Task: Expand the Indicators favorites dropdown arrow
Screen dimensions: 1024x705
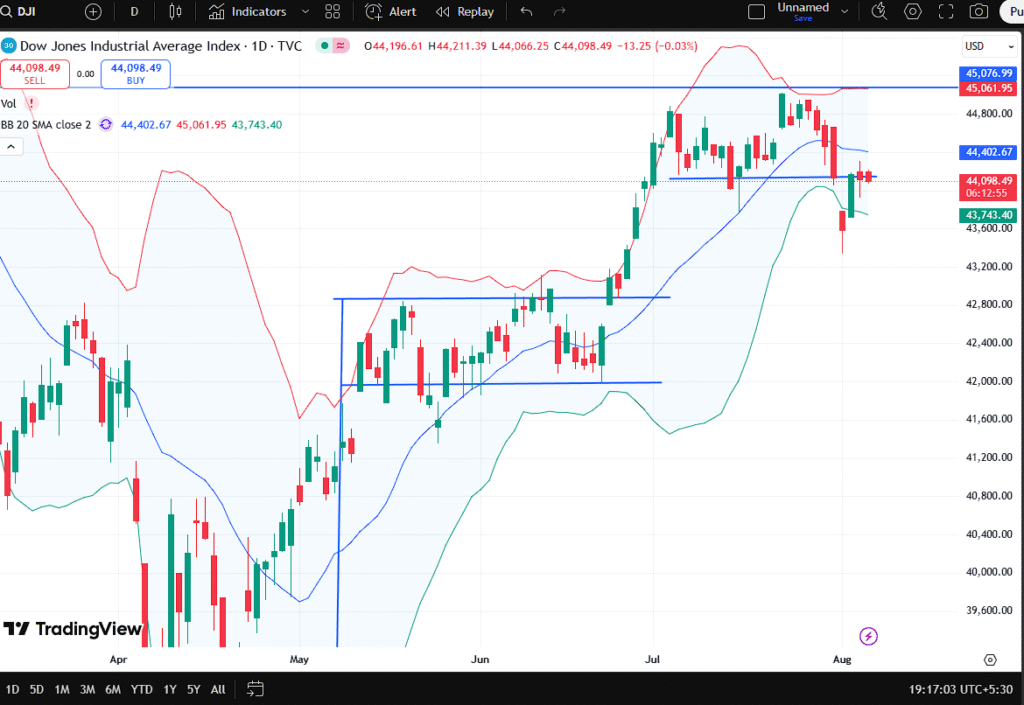Action: tap(305, 12)
